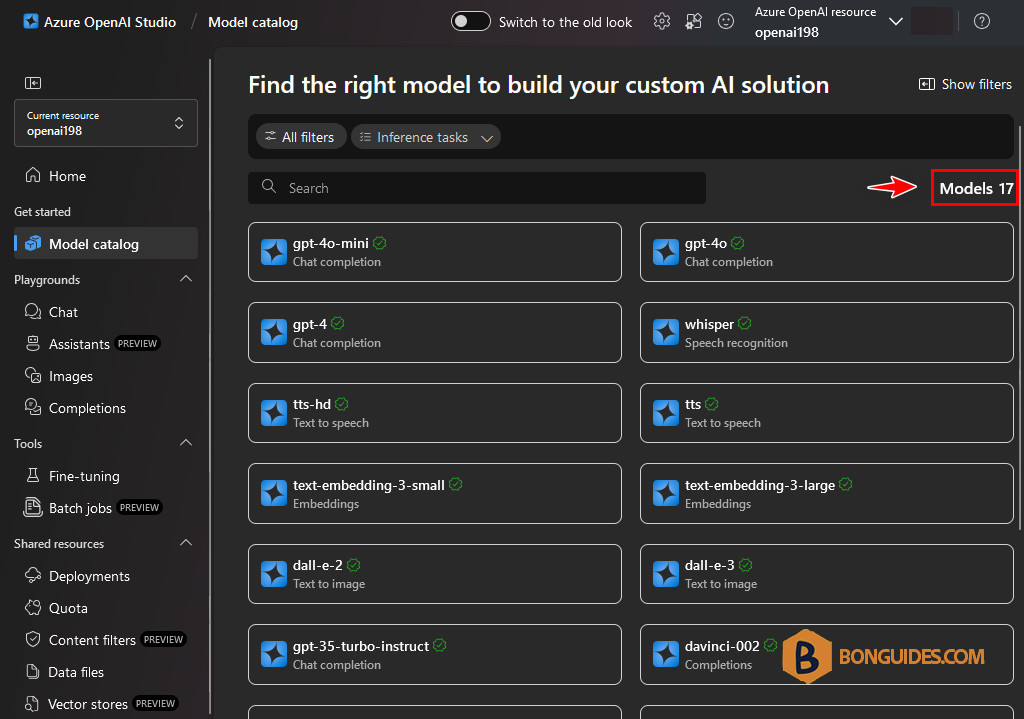Open the gpt-35-turbo-instruct model card
Screen dimensions: 1024x719
[435, 654]
